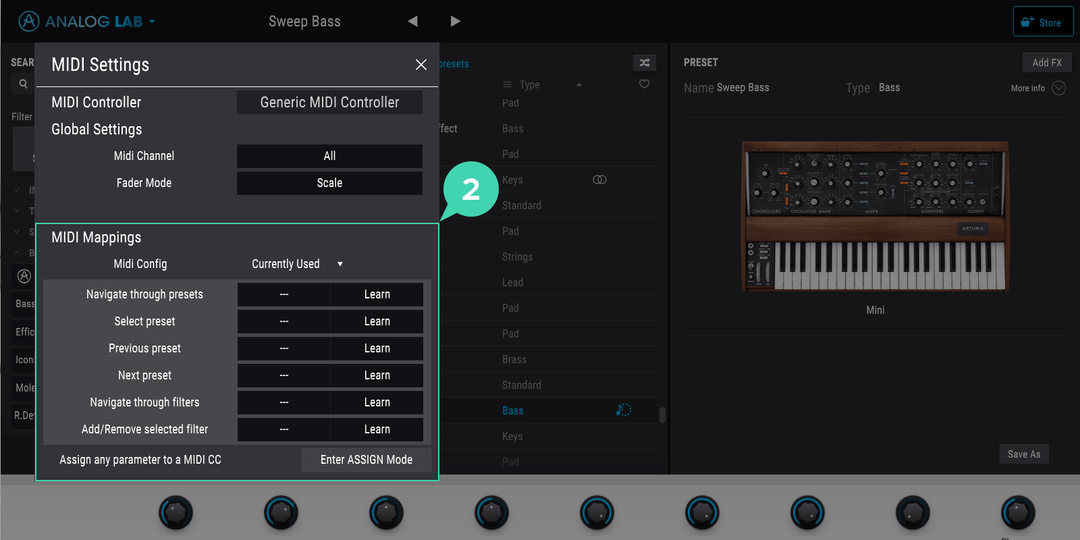Image resolution: width=1080 pixels, height=540 pixels.
Task: Expand More info chevron
Action: pyautogui.click(x=1059, y=88)
